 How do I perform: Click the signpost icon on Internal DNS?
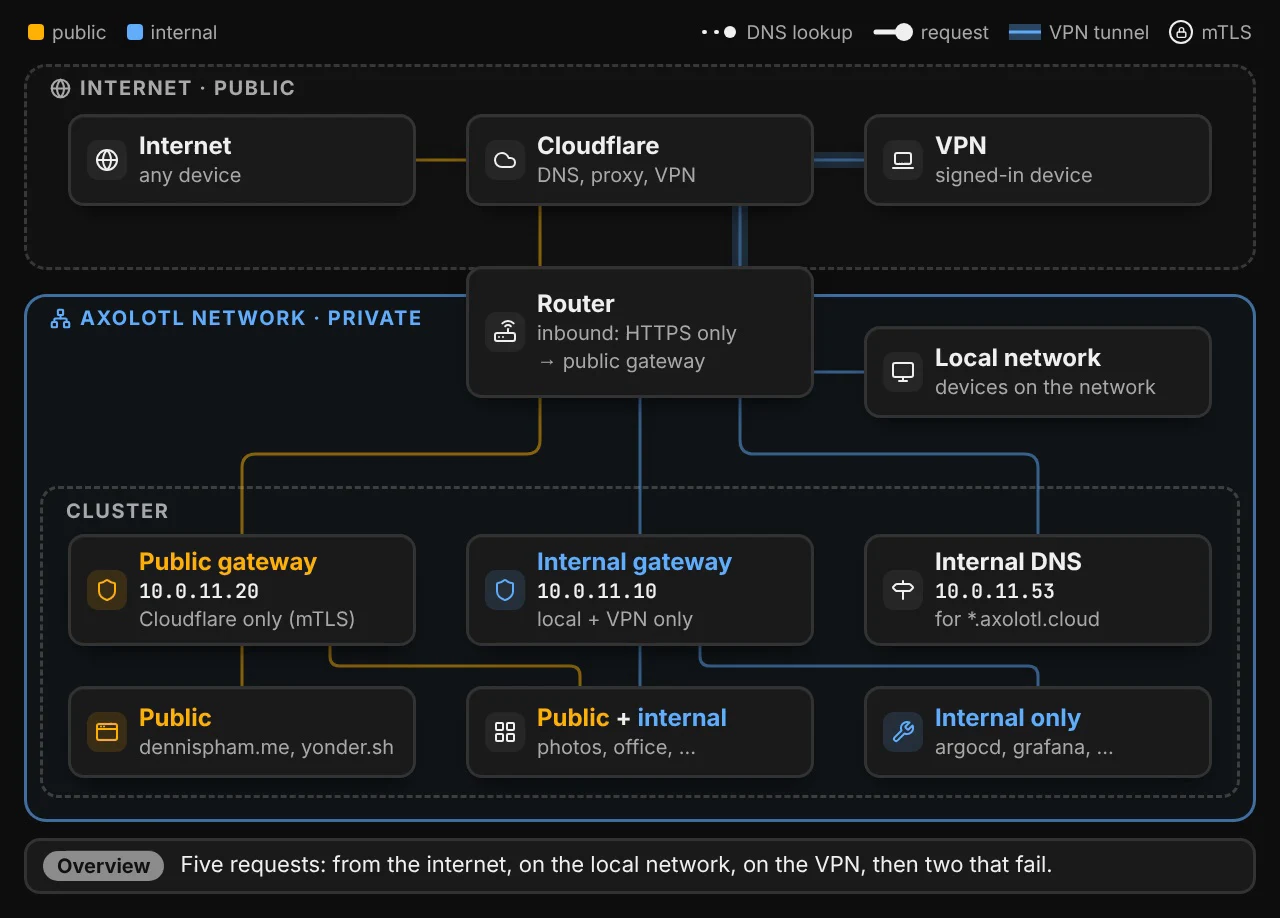(x=903, y=590)
